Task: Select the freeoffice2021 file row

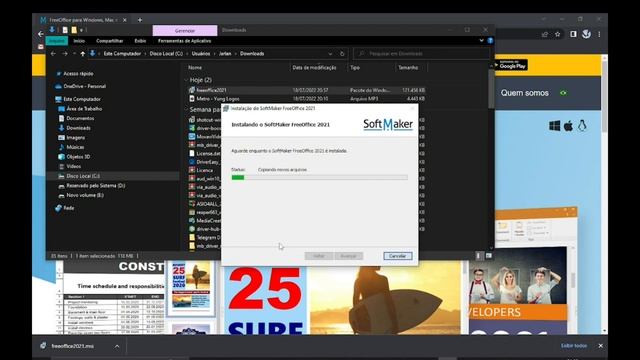Action: [x=307, y=90]
